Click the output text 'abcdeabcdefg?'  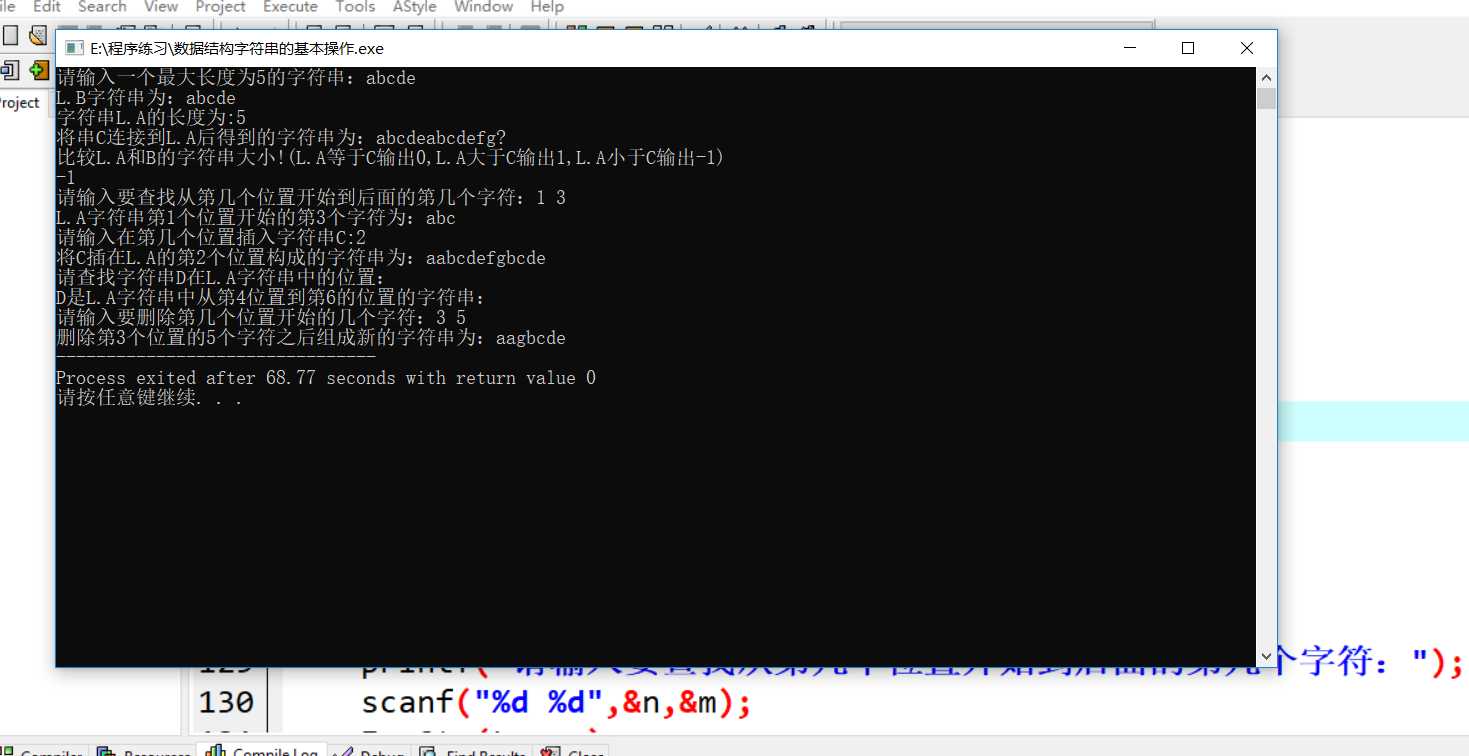pos(441,138)
